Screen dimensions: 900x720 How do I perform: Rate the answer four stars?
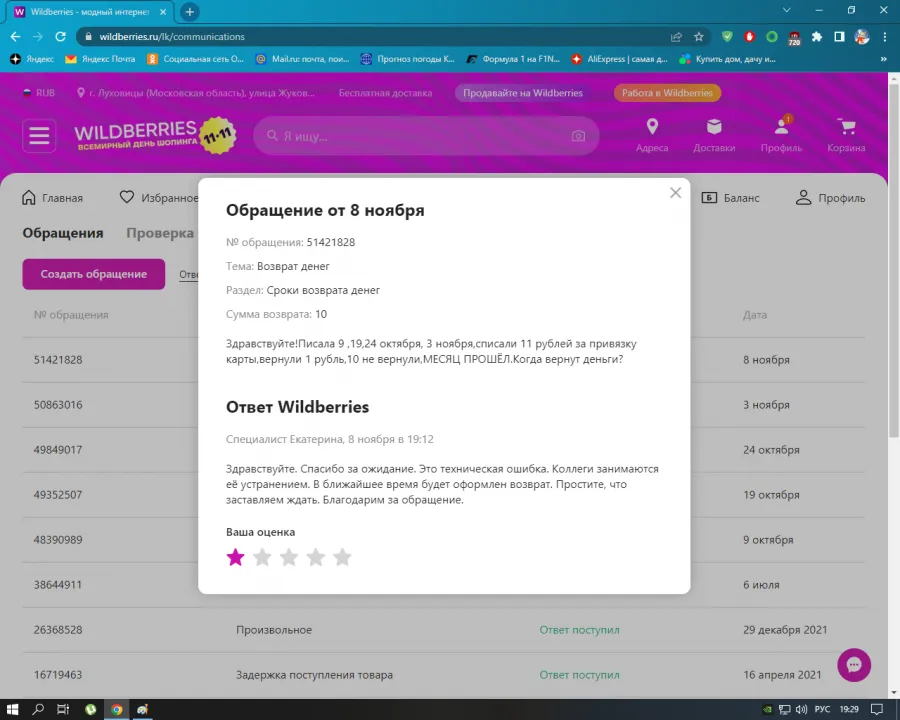[x=316, y=557]
